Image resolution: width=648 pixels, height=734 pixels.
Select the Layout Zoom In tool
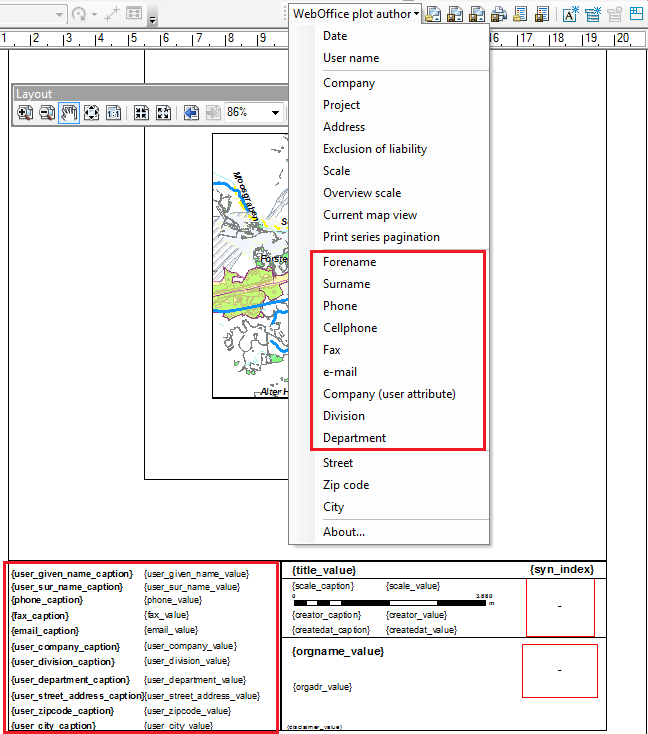coord(25,113)
